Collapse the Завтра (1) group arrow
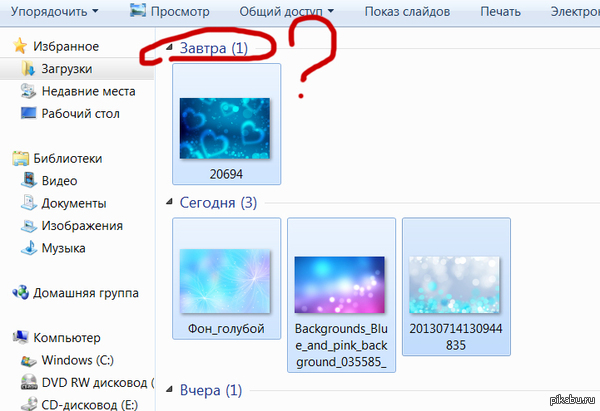This screenshot has height=411, width=600. [x=169, y=47]
